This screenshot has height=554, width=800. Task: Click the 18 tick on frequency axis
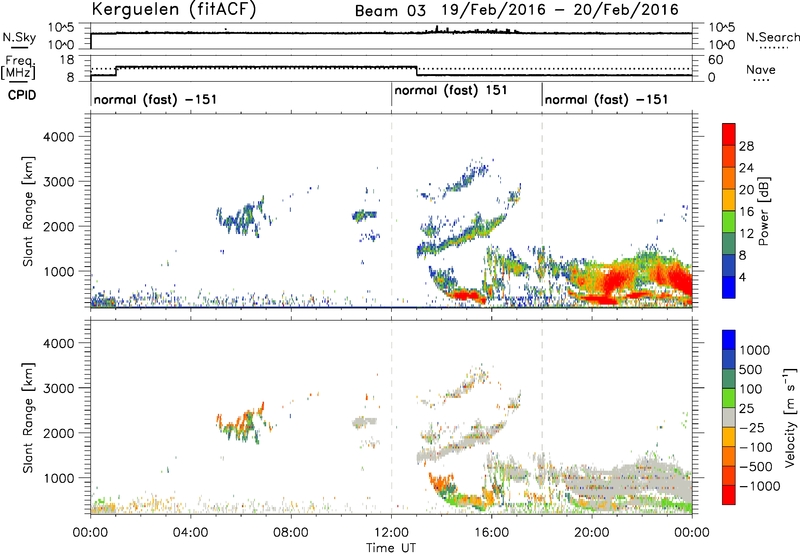point(66,60)
